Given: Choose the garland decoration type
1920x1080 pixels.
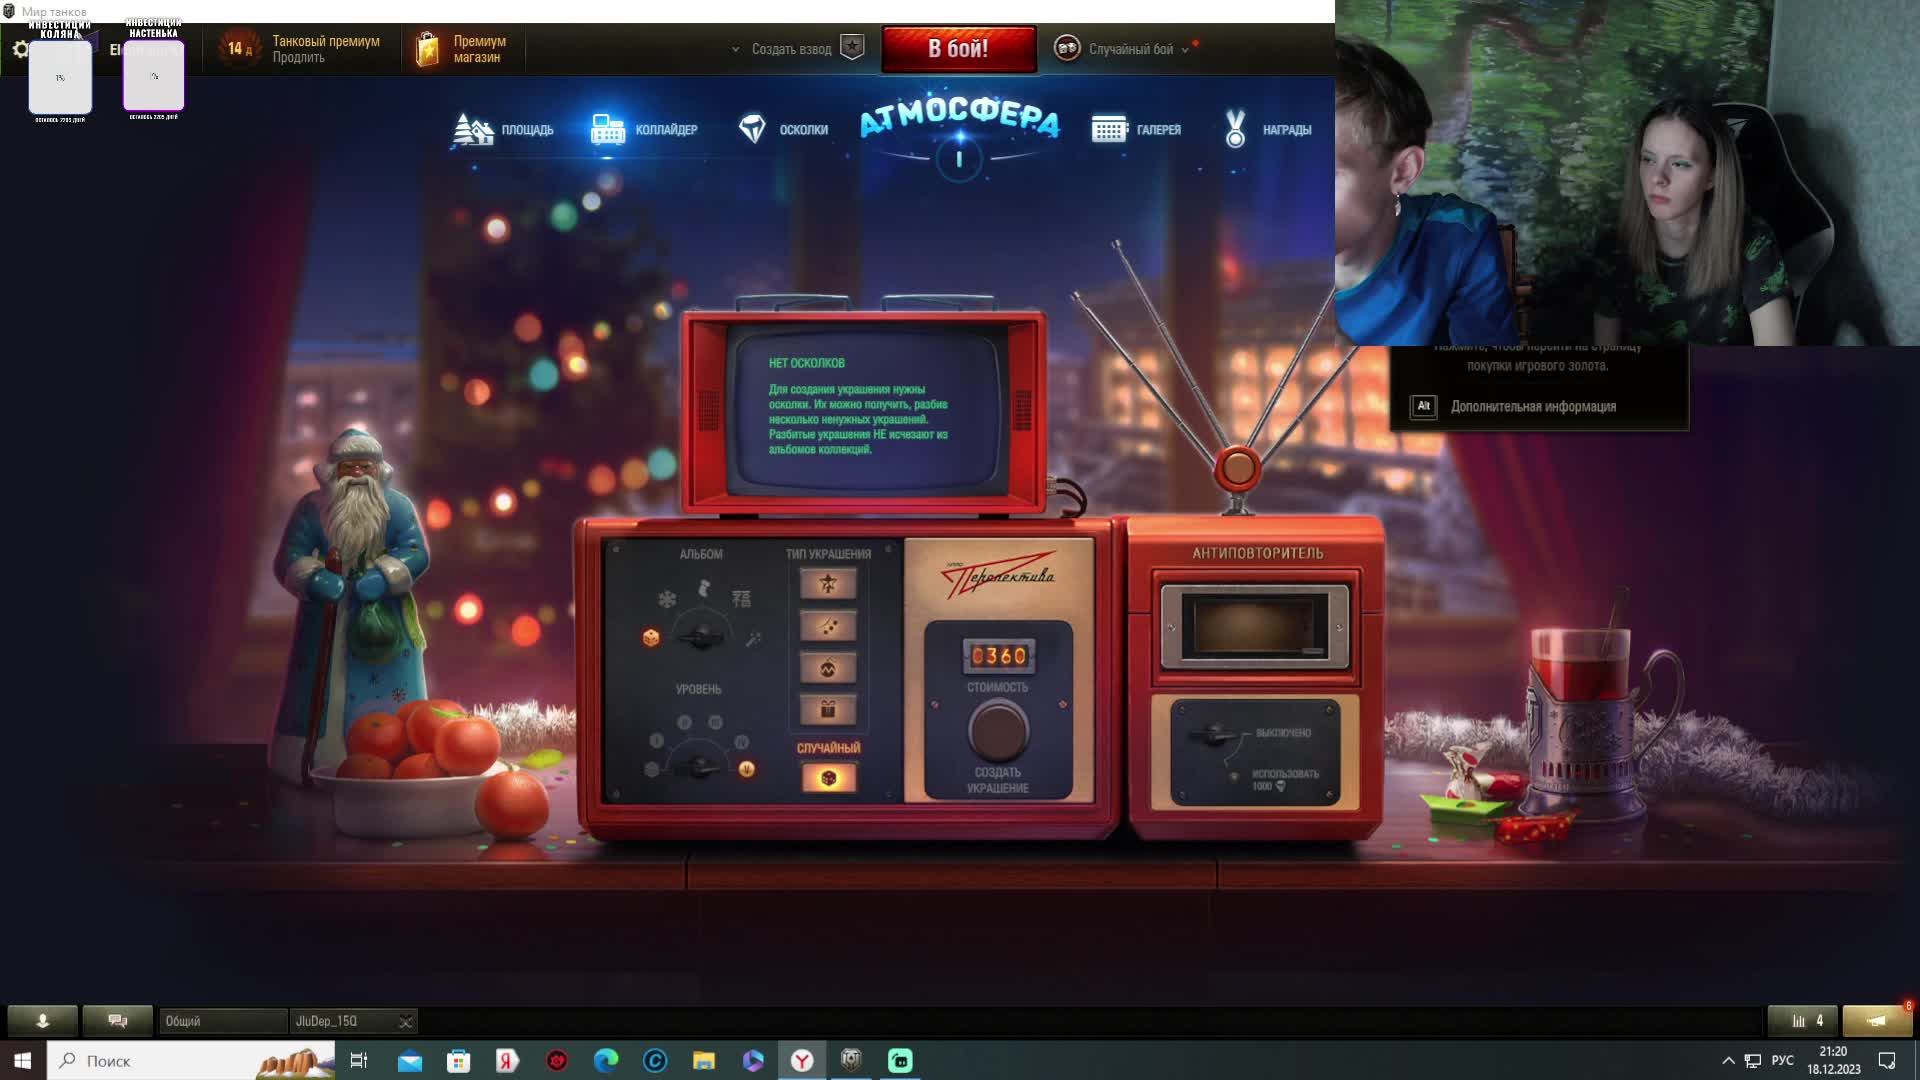Looking at the screenshot, I should click(828, 627).
